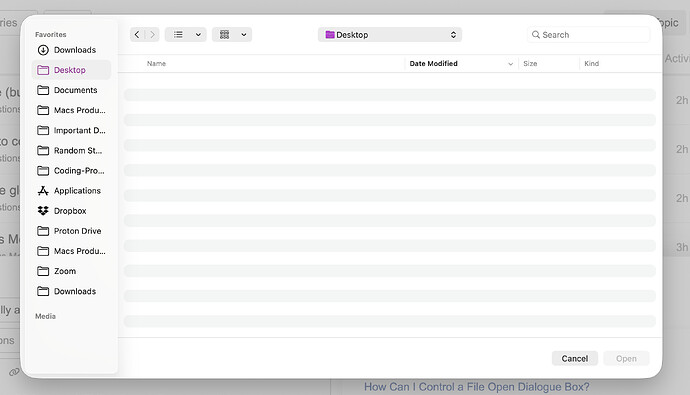This screenshot has height=395, width=690.
Task: Open the Important D... sidebar folder
Action: coord(71,130)
